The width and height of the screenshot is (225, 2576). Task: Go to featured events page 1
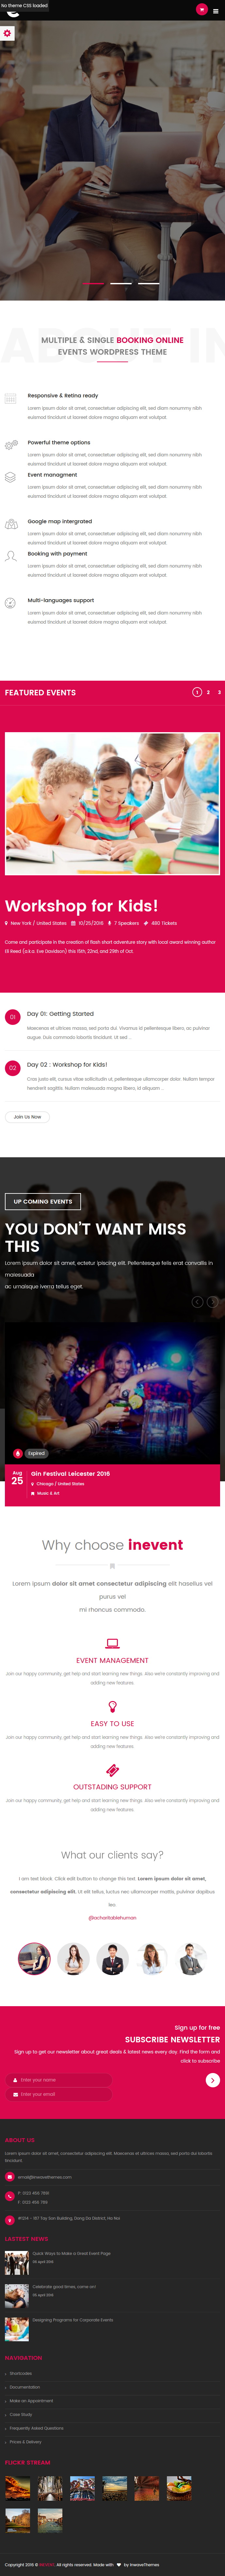[x=197, y=692]
